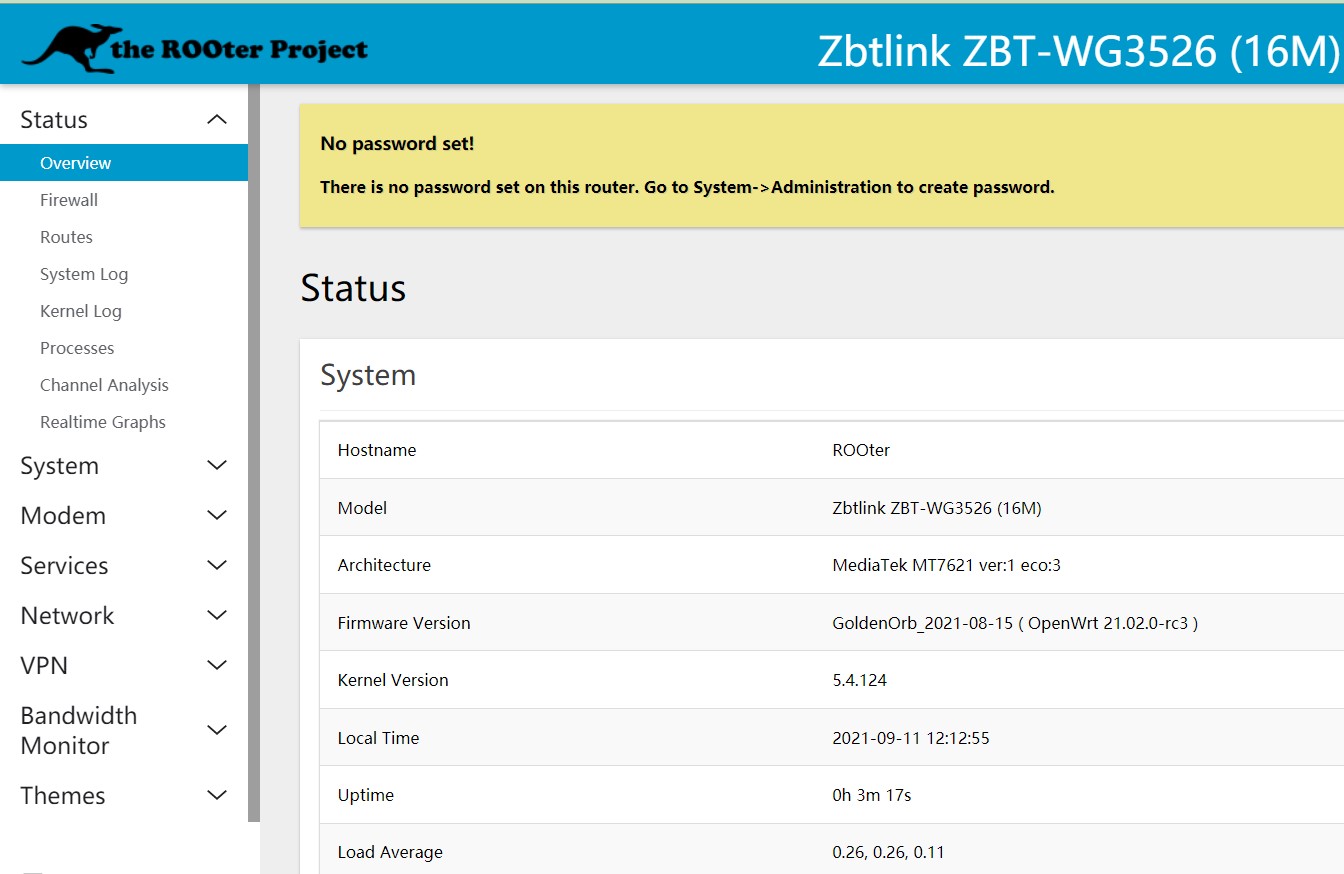Viewport: 1344px width, 874px height.
Task: Click the Themes sidebar heading
Action: pos(63,796)
